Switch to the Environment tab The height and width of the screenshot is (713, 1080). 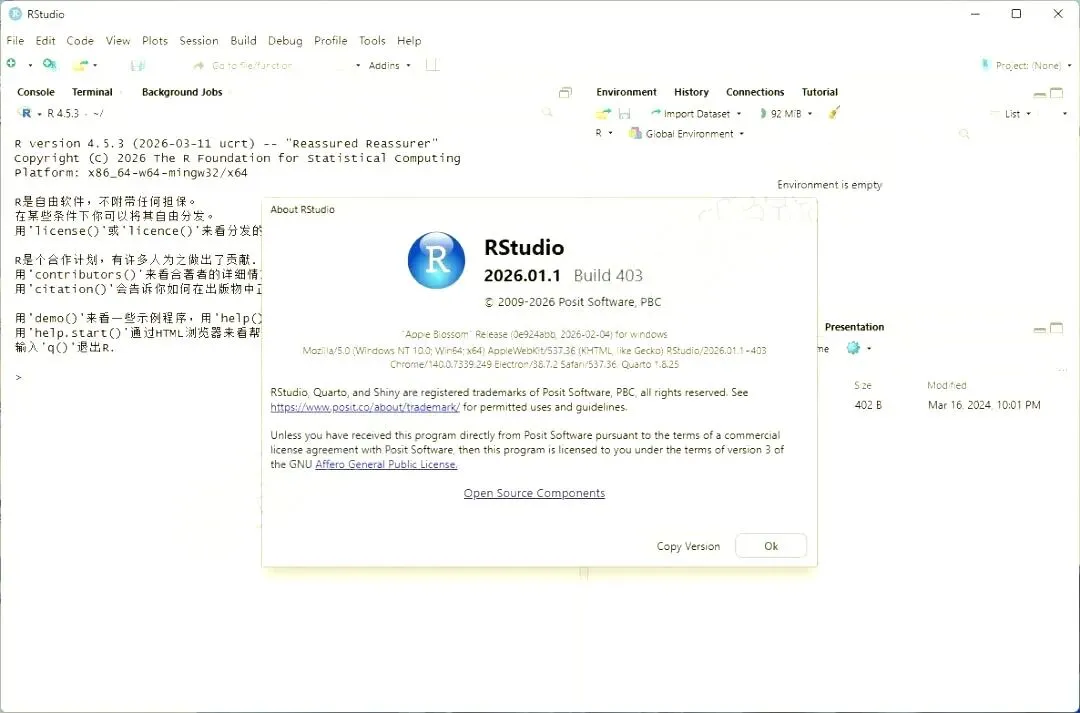(x=627, y=92)
